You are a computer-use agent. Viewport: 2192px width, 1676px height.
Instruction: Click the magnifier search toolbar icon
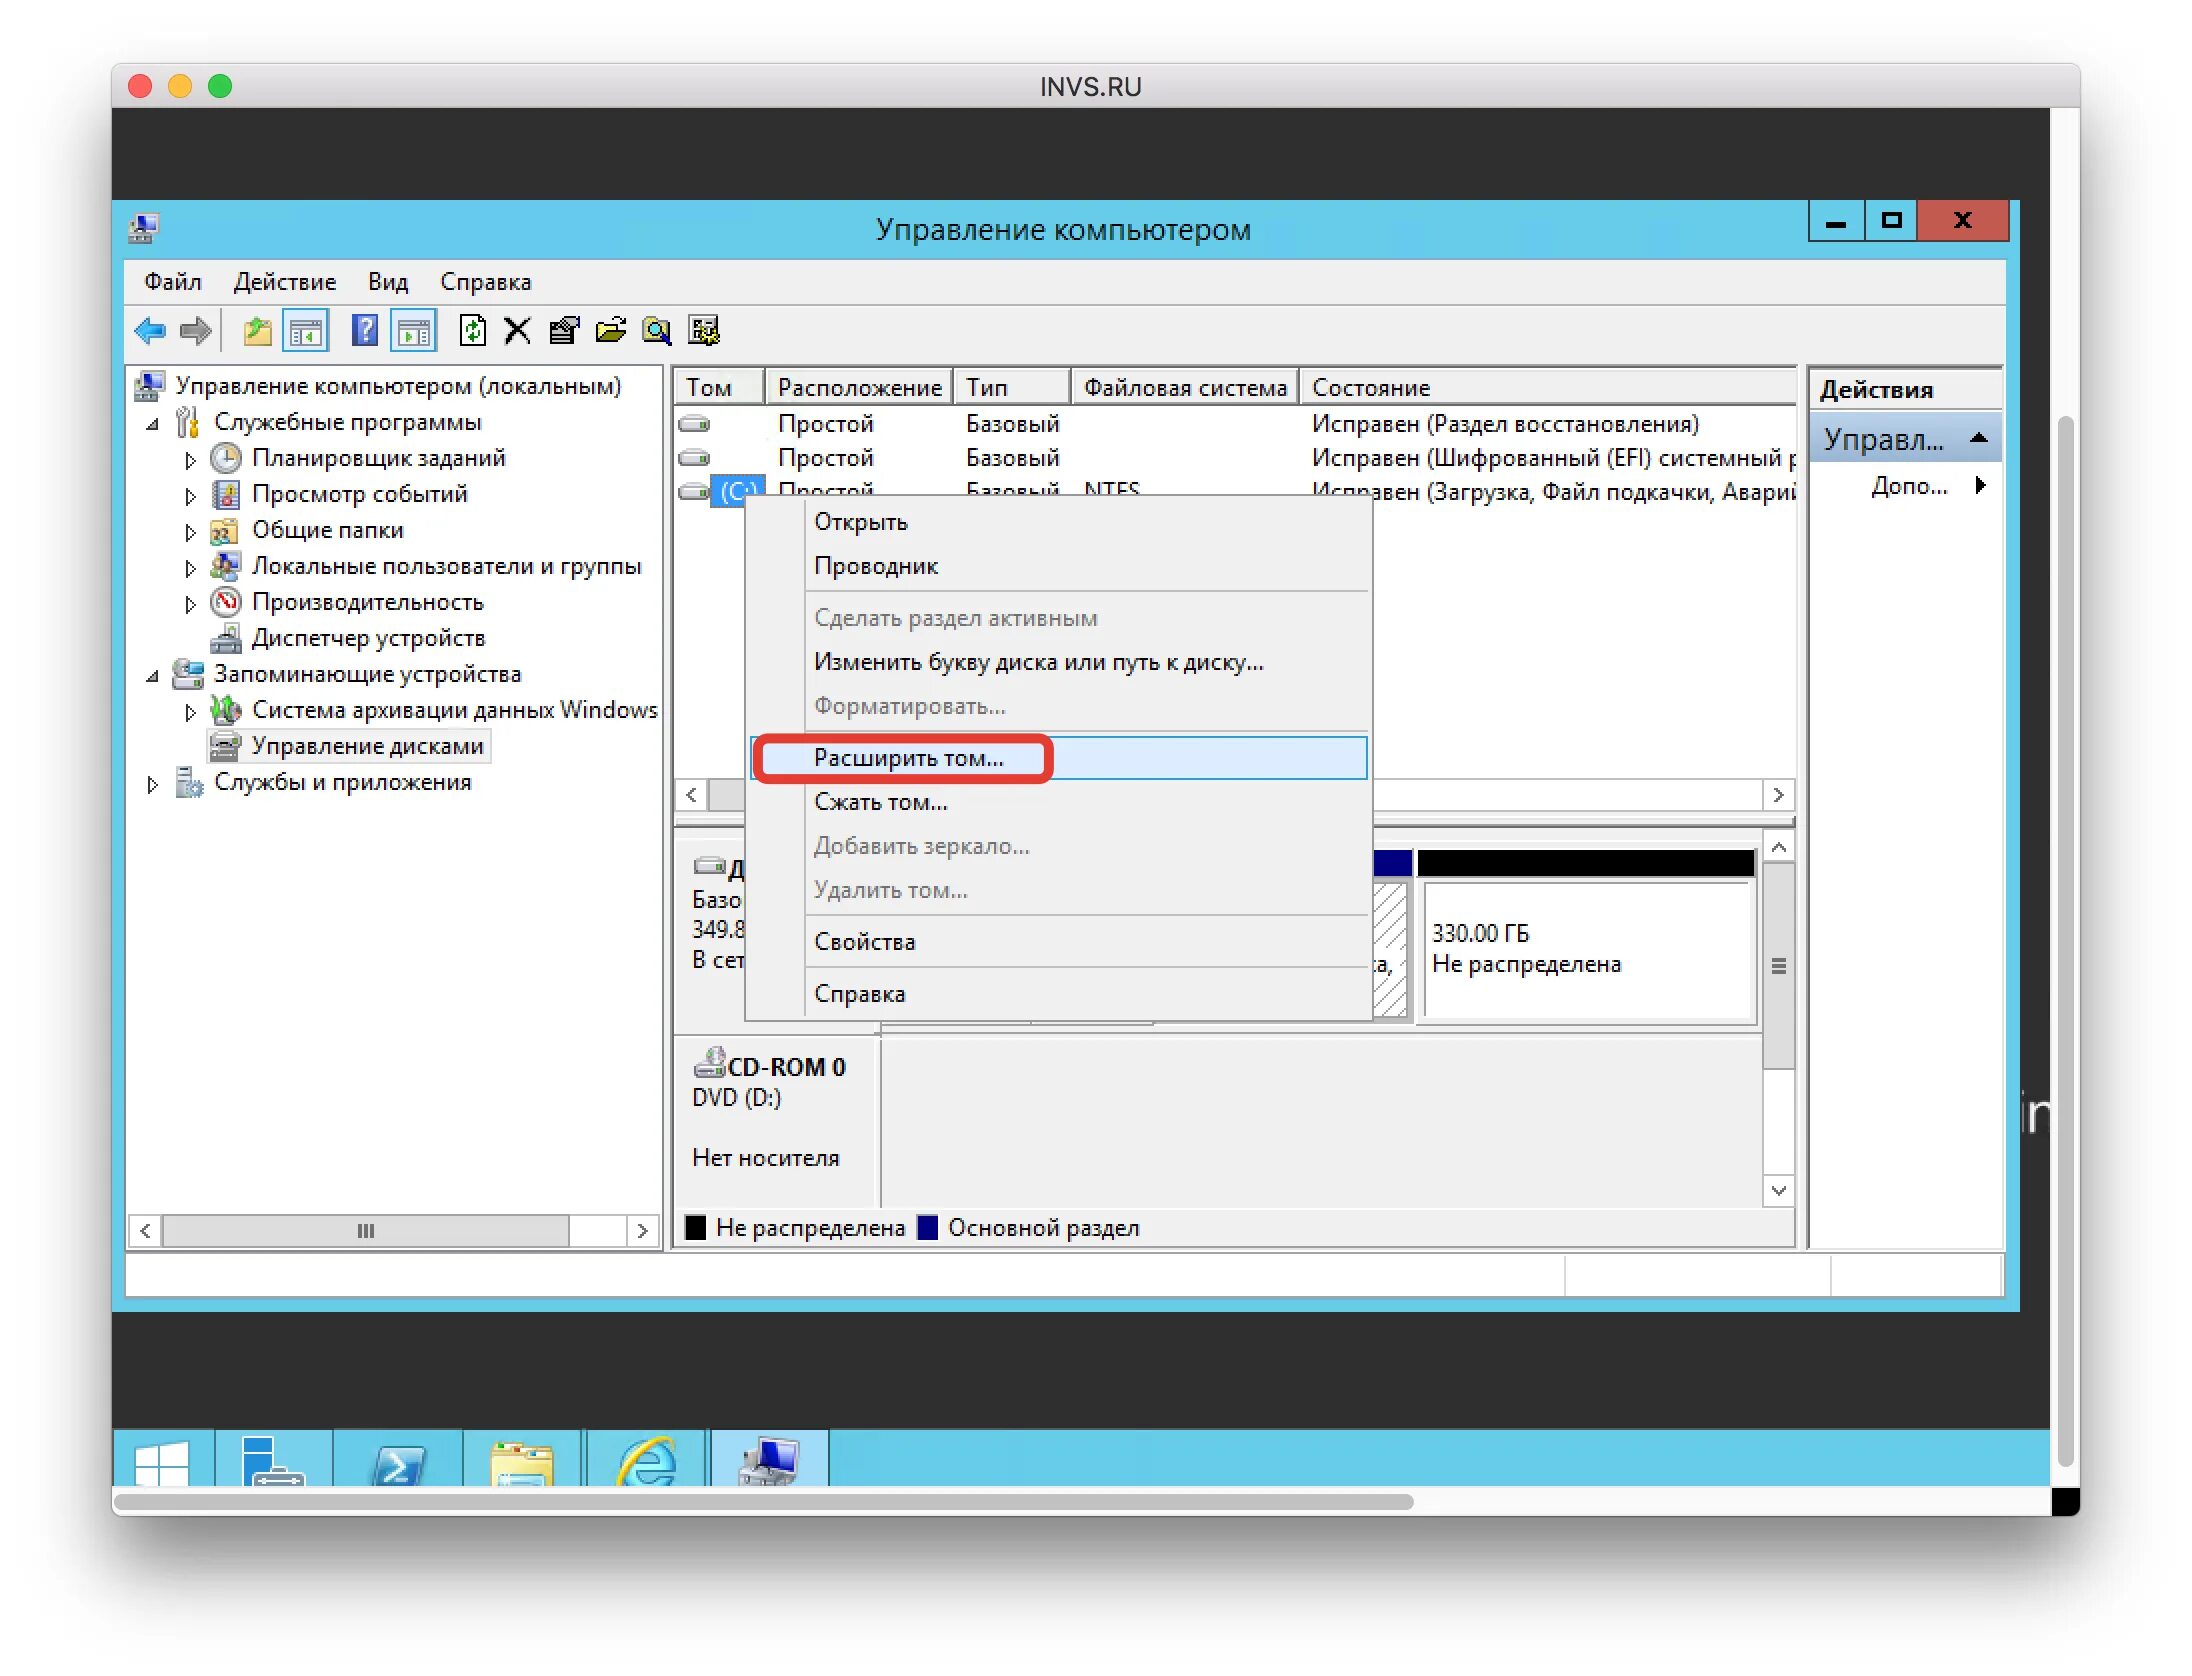pyautogui.click(x=657, y=331)
